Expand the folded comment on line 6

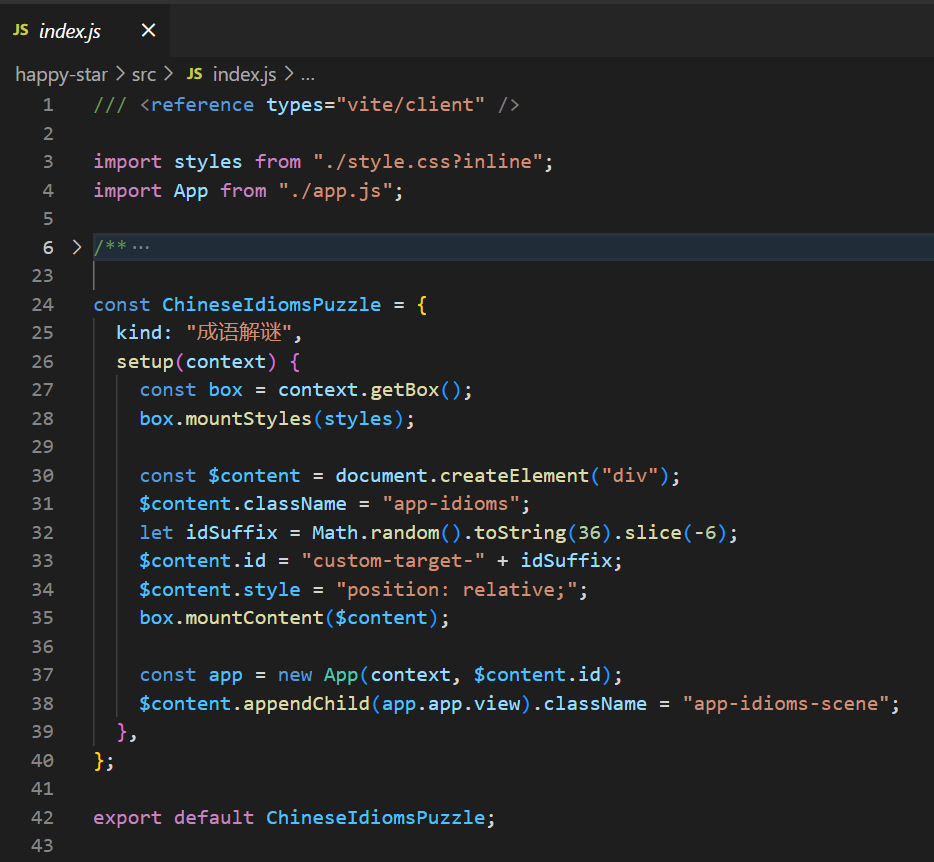(x=77, y=247)
